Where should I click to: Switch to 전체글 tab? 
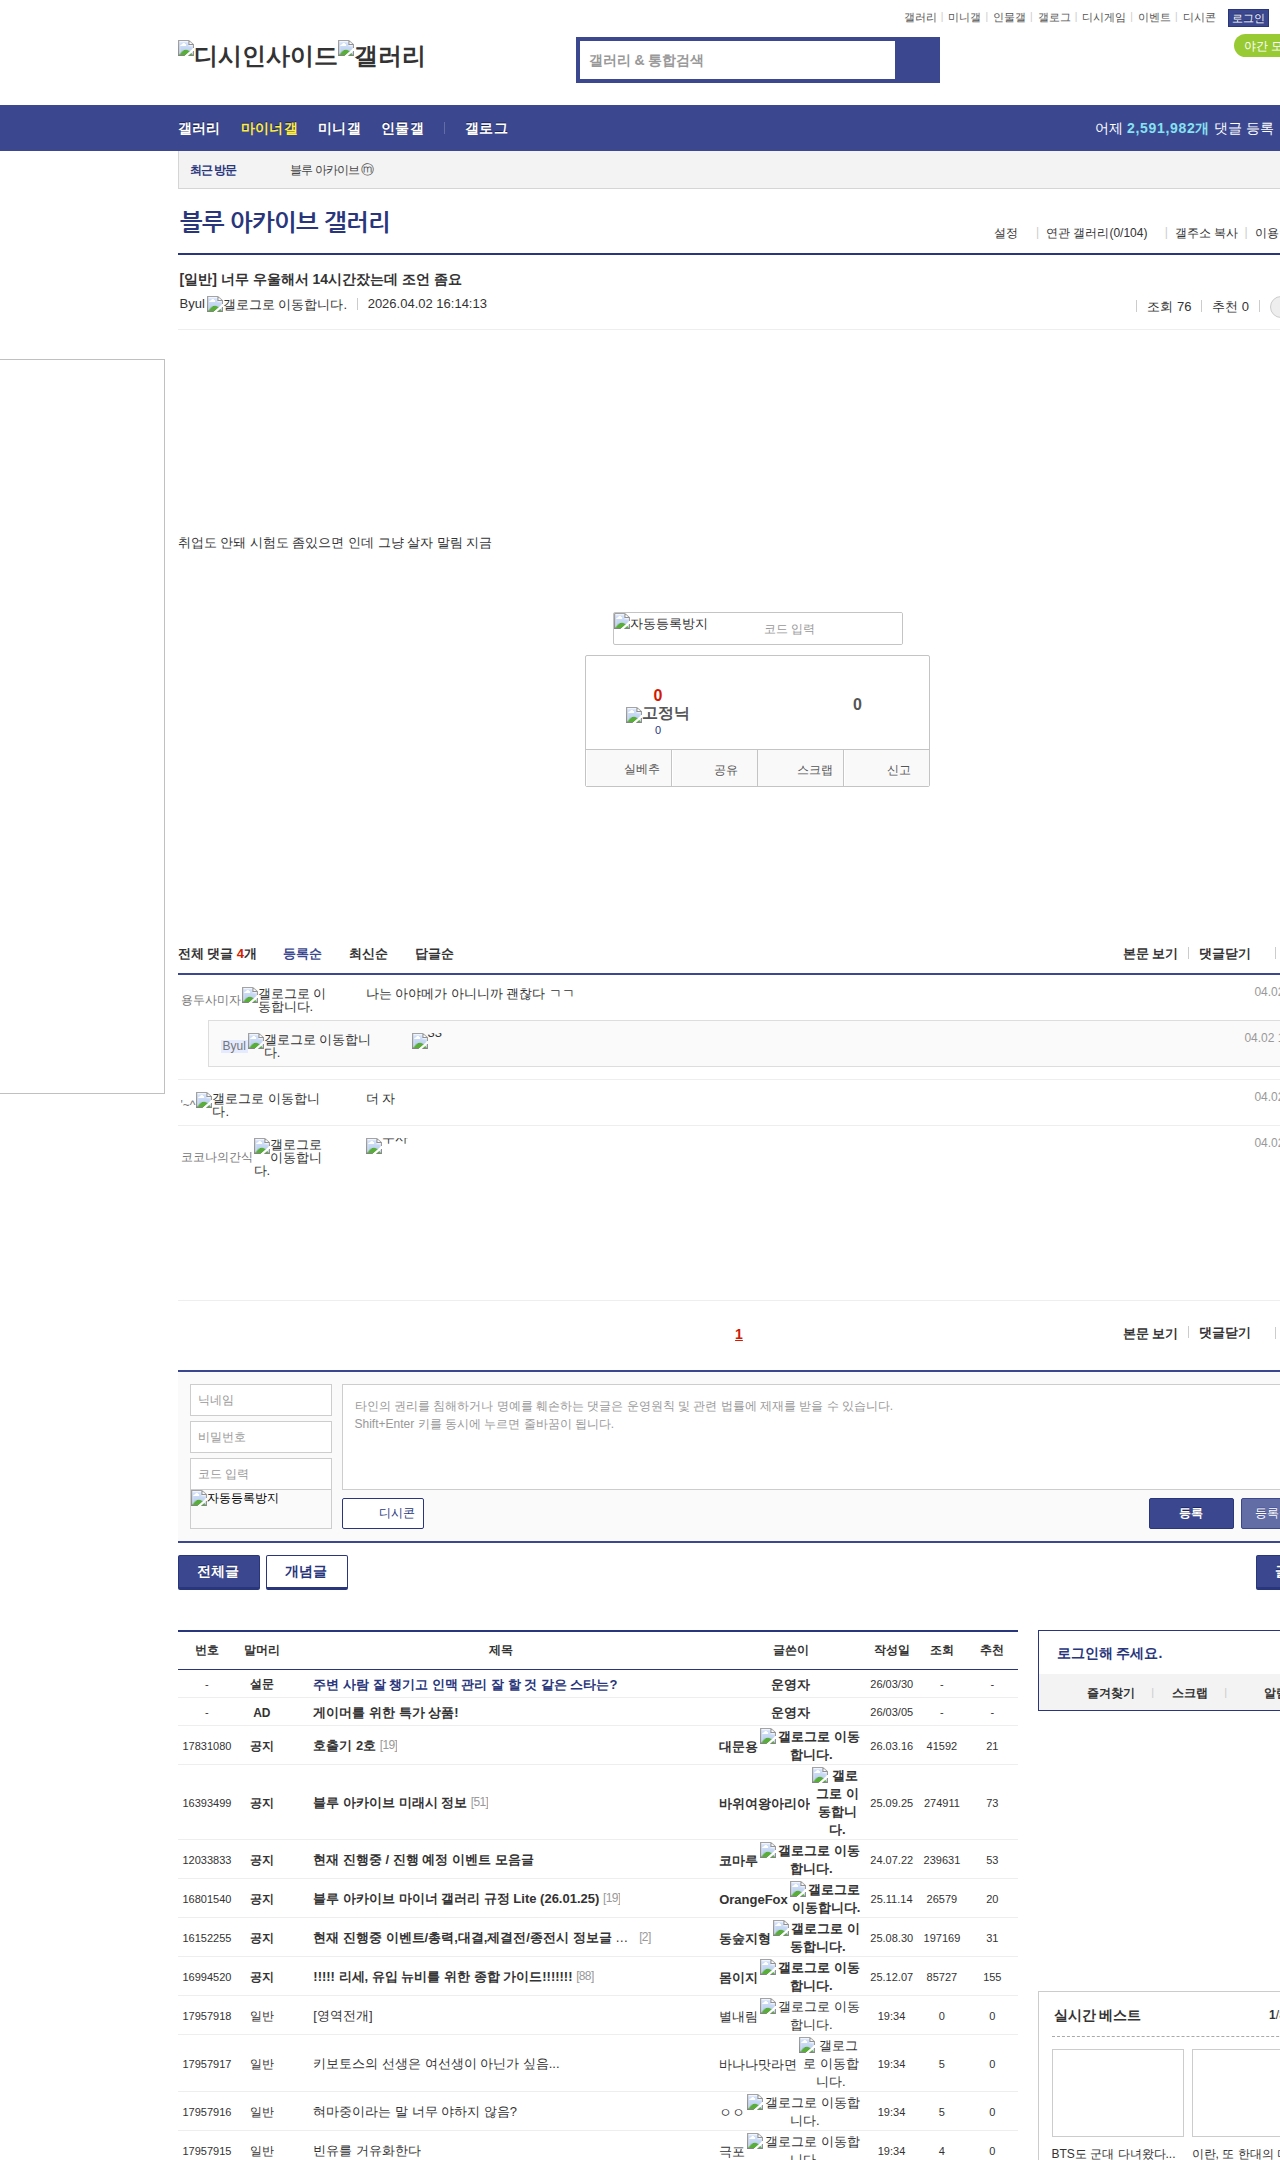(219, 1572)
